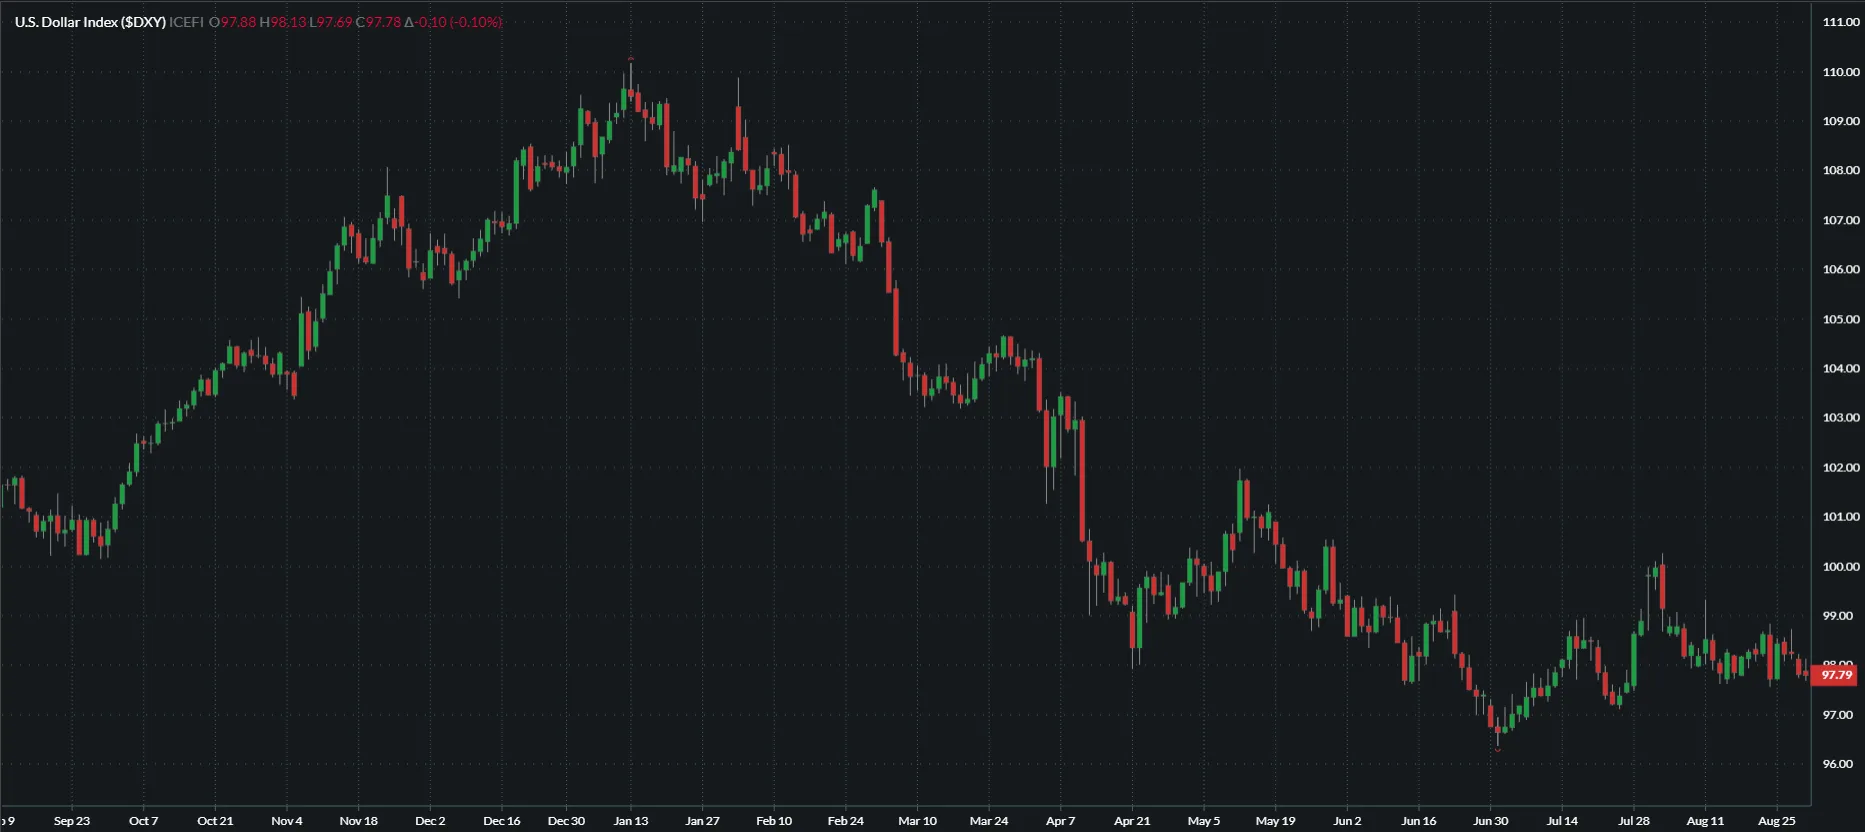The height and width of the screenshot is (832, 1865).
Task: Select the High value H98.13
Action: tap(283, 22)
